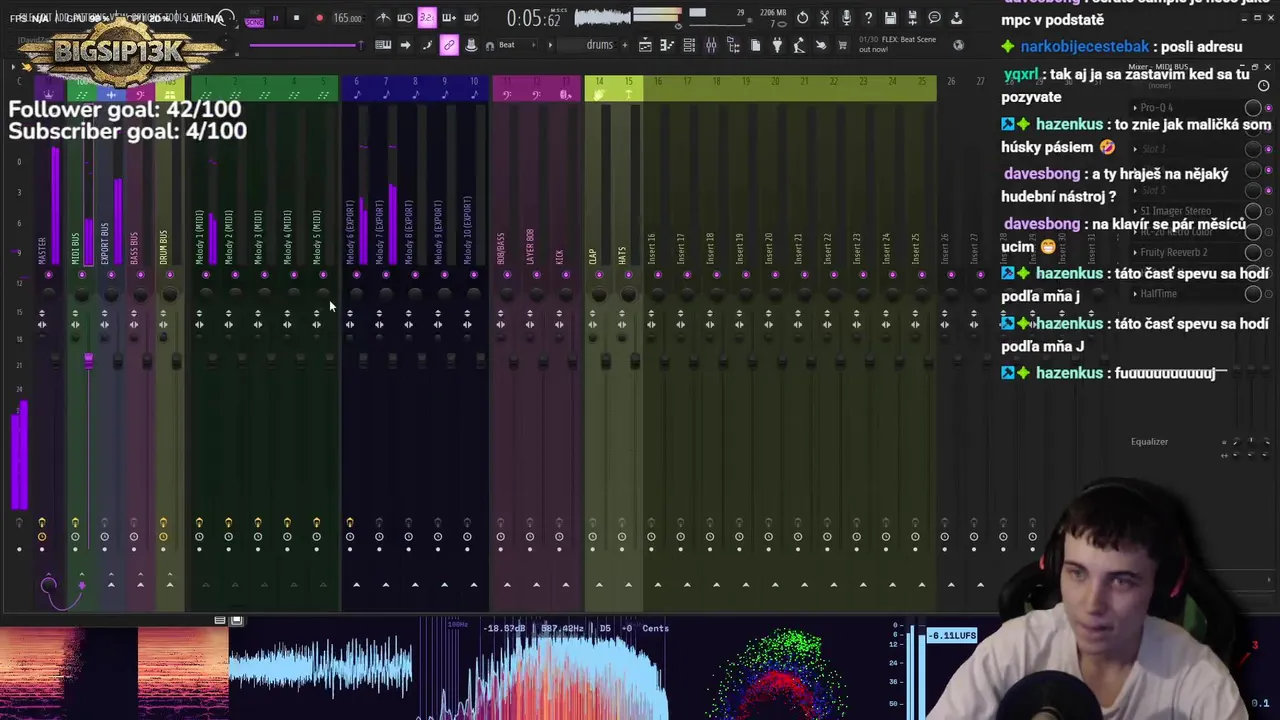Click the EXPORT BUS volume fader

[x=118, y=361]
